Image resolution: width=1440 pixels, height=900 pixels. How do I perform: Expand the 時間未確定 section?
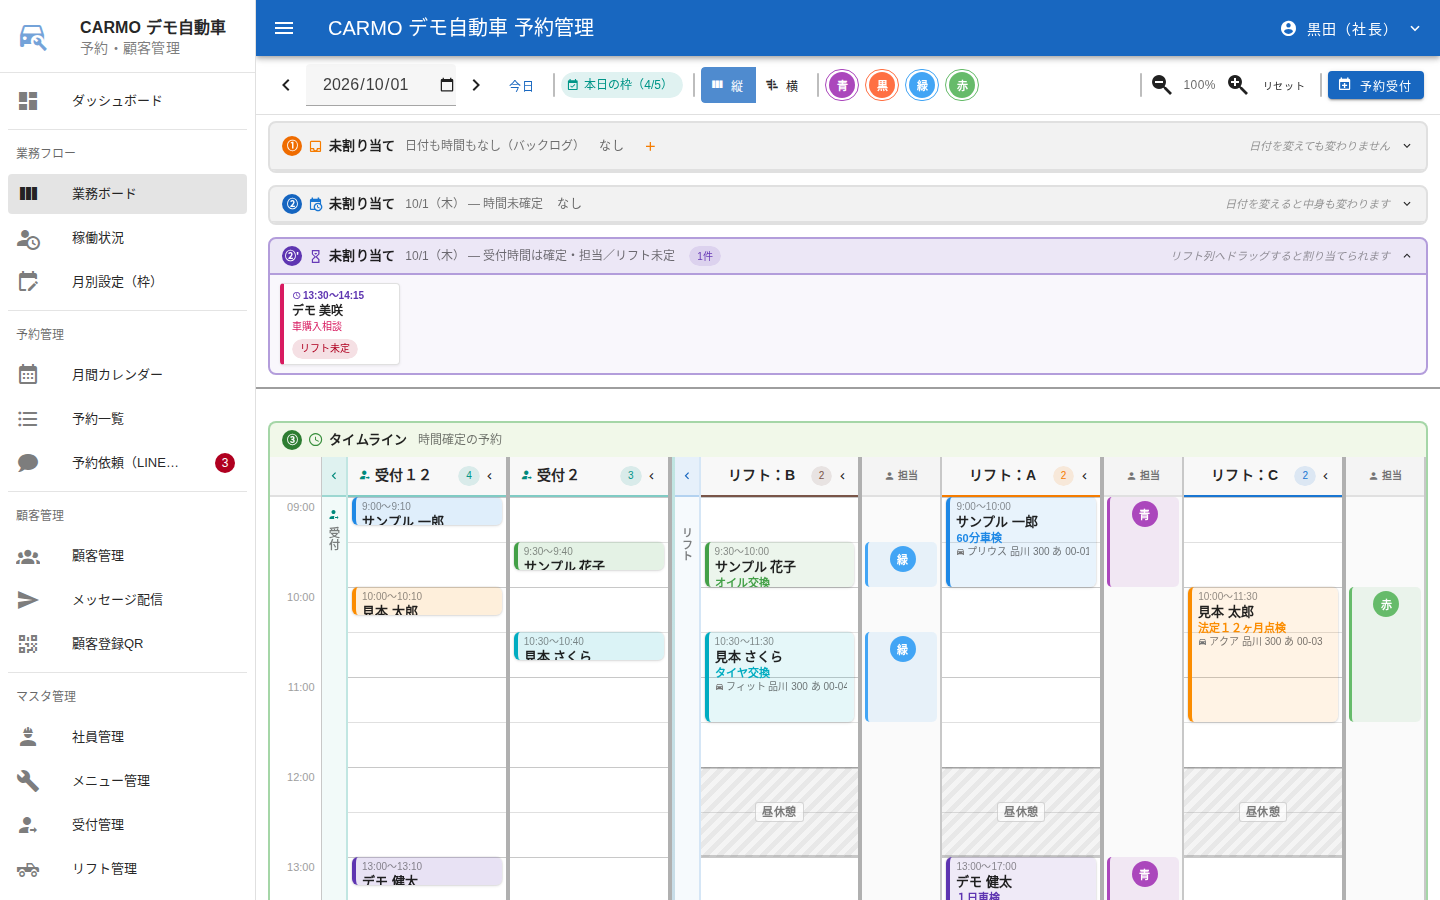point(1407,204)
